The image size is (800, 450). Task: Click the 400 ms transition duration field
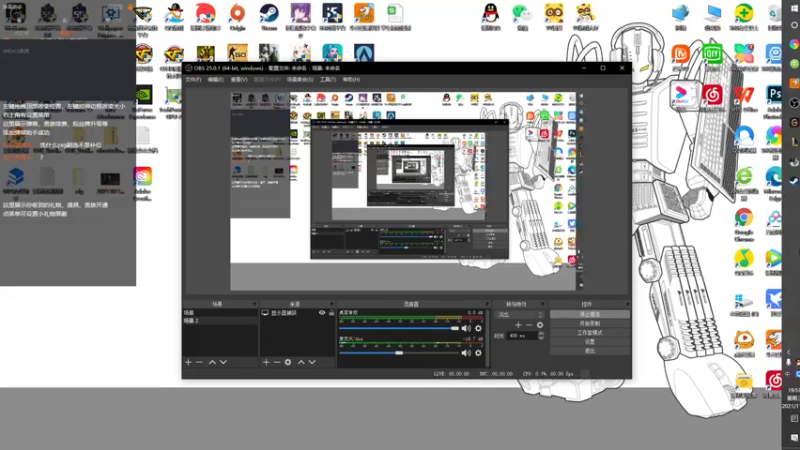tap(521, 336)
